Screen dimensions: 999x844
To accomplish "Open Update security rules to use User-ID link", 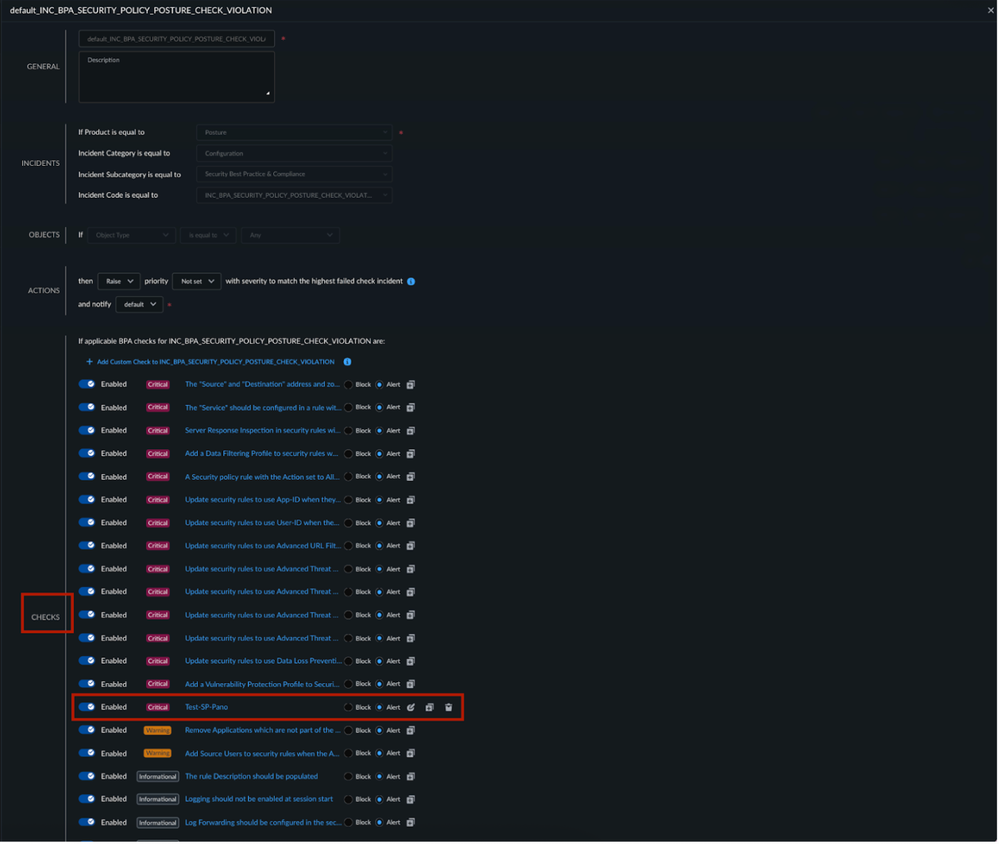I will tap(262, 522).
